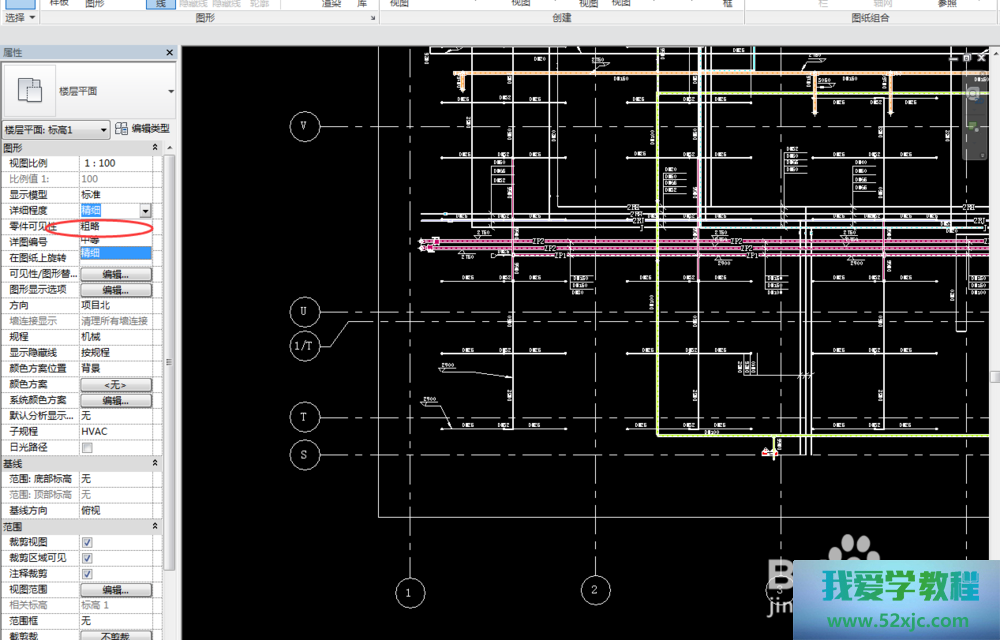Open the 详细程度 detail level dropdown arrow

pos(145,211)
